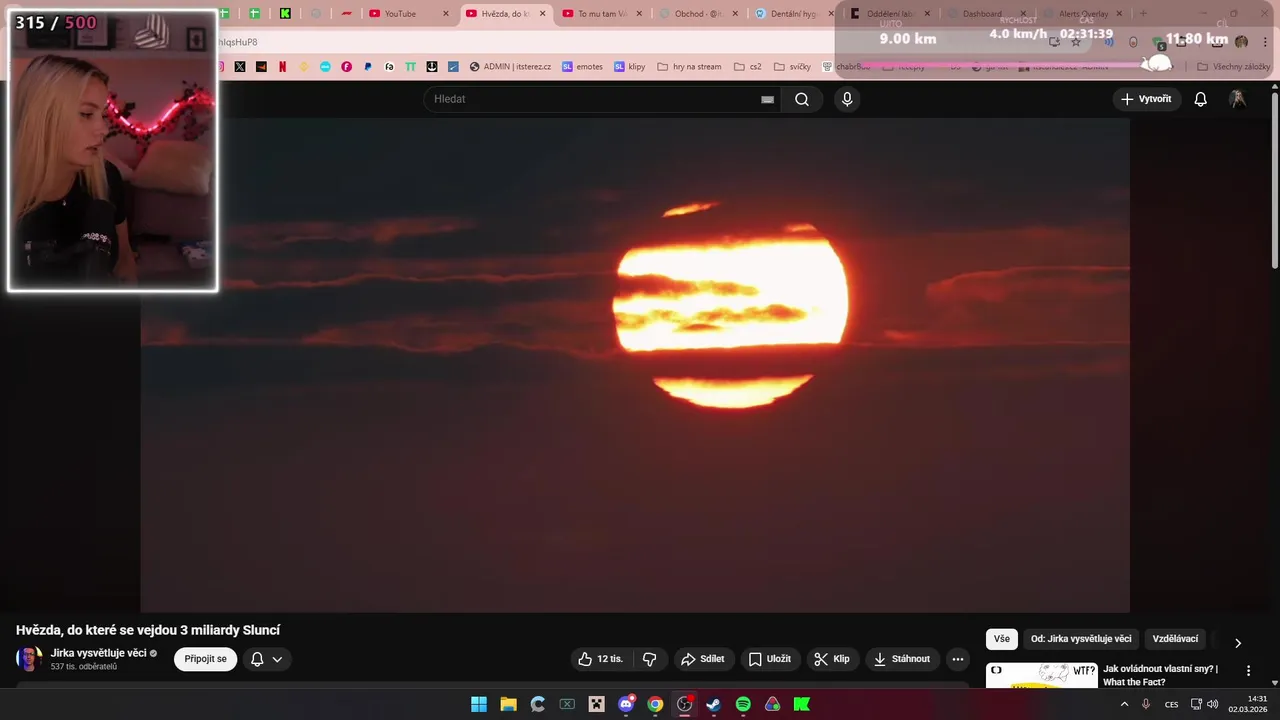Viewport: 1280px width, 720px height.
Task: Click the CES language indicator
Action: coord(1171,704)
